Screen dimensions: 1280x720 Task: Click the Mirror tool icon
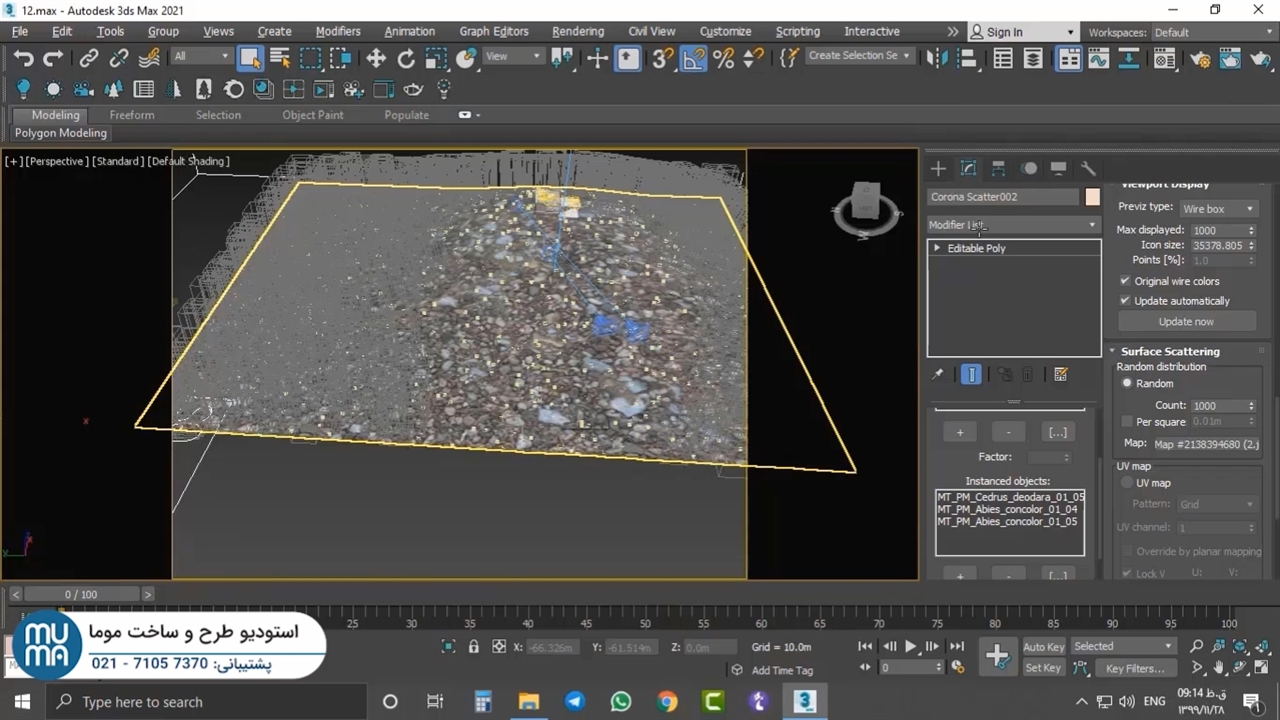click(936, 58)
